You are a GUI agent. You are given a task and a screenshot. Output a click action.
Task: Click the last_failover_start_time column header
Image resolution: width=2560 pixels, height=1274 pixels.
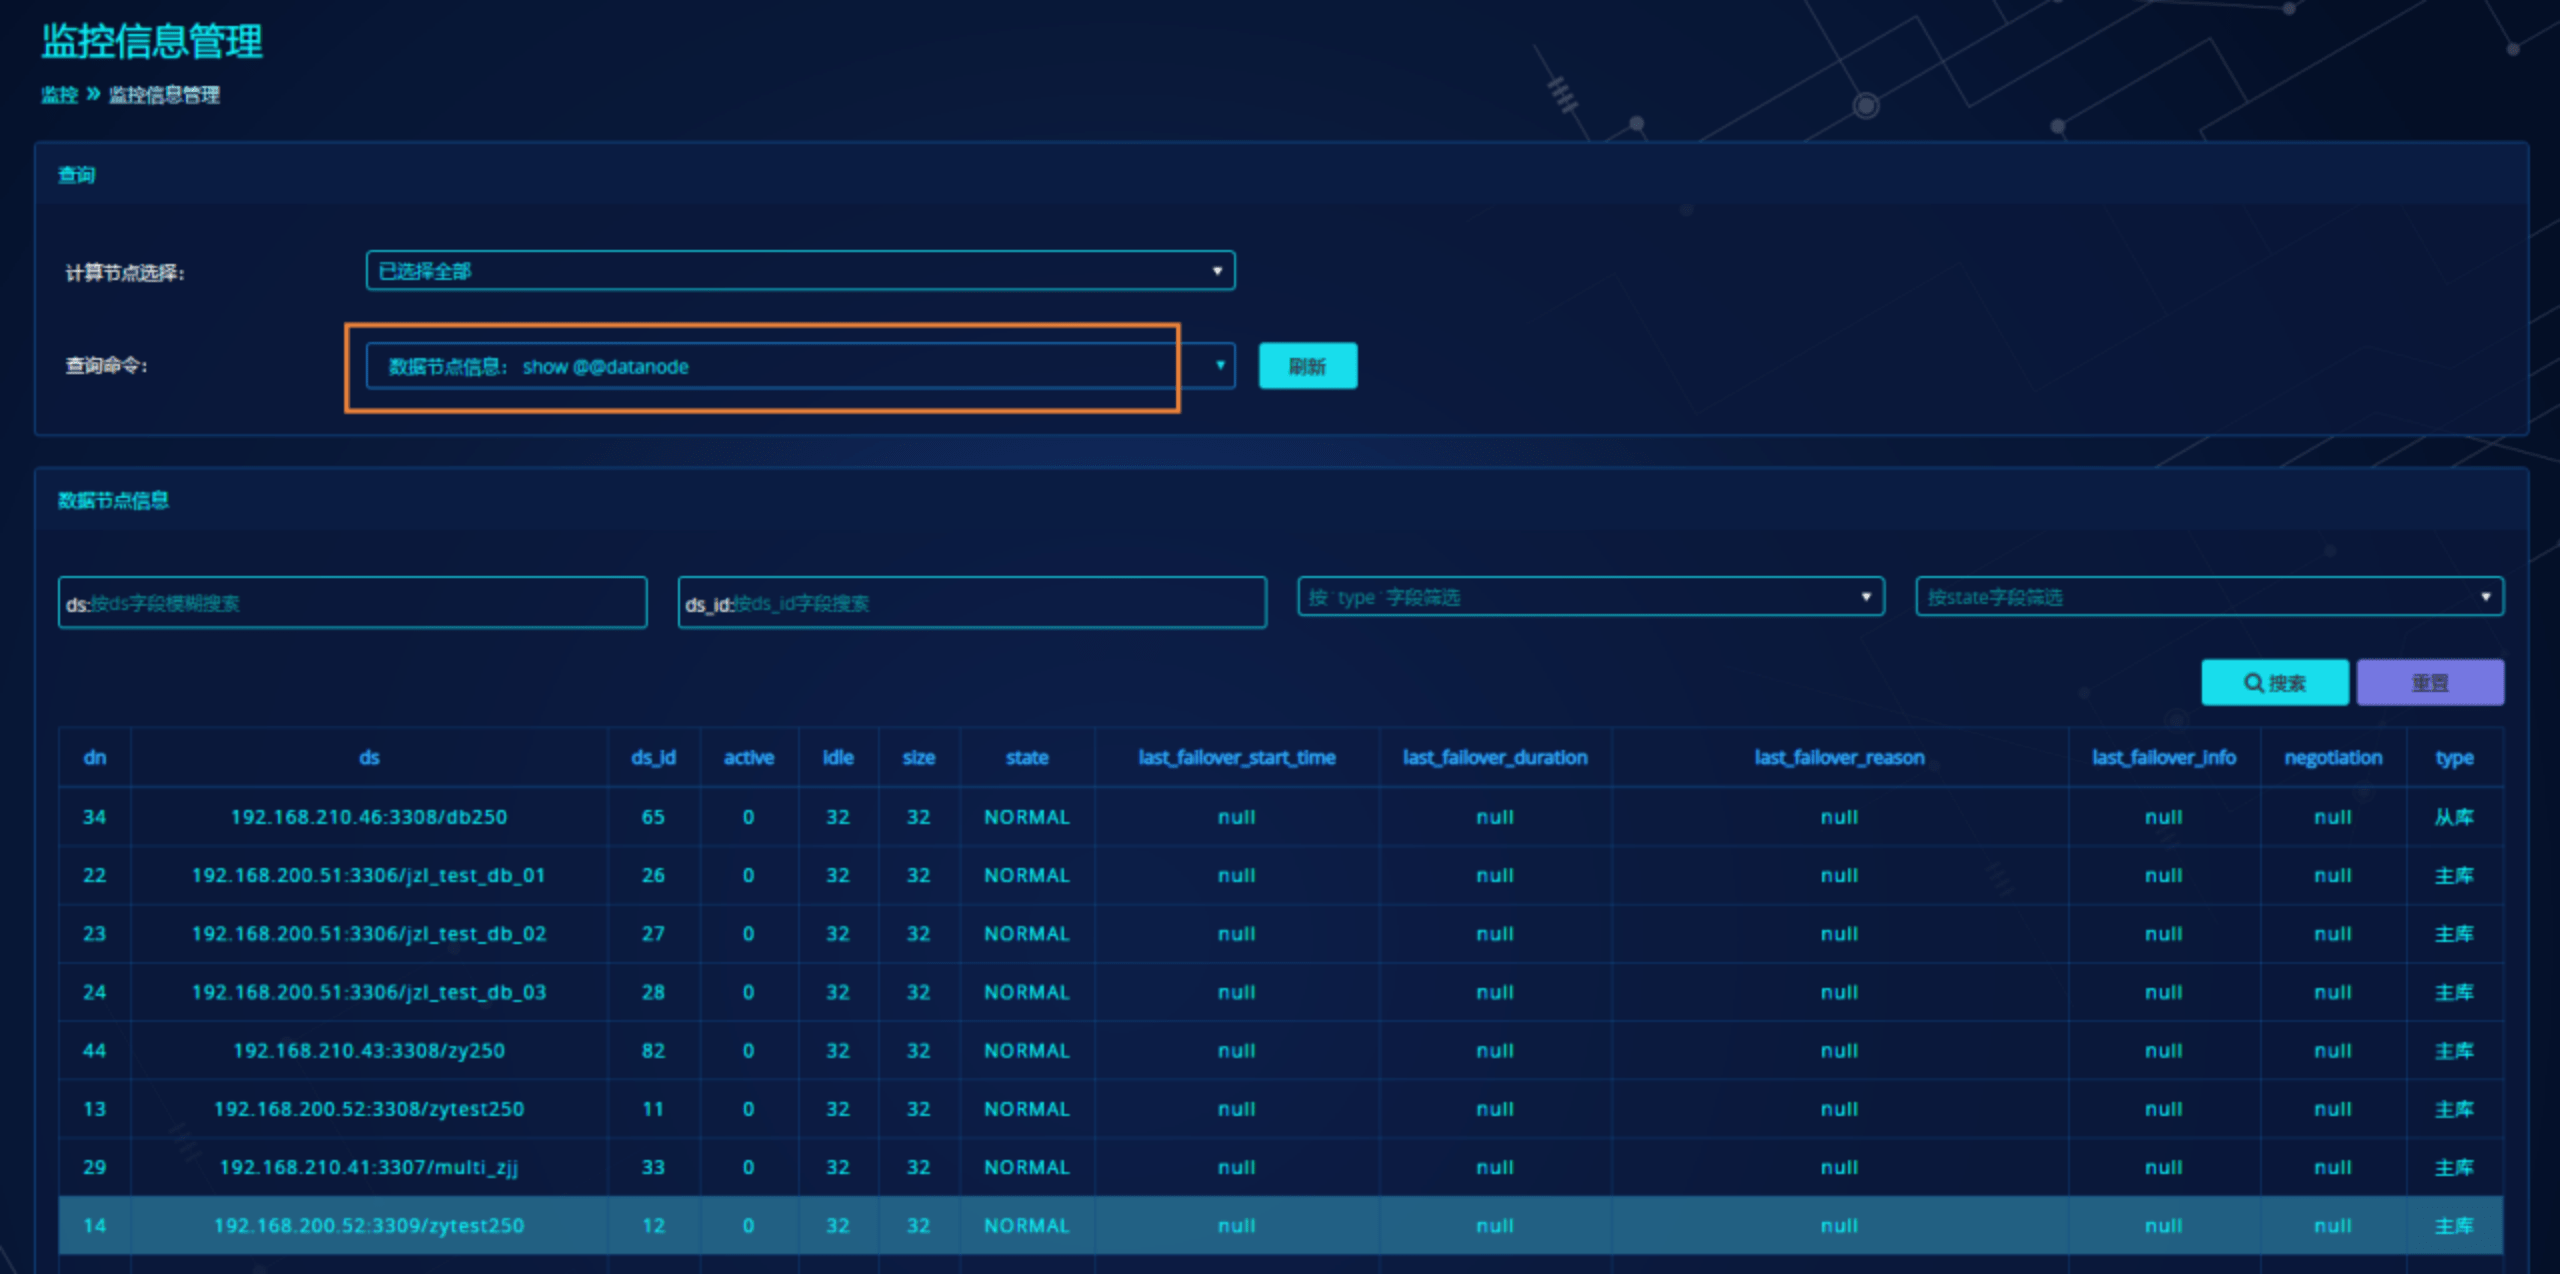1236,758
